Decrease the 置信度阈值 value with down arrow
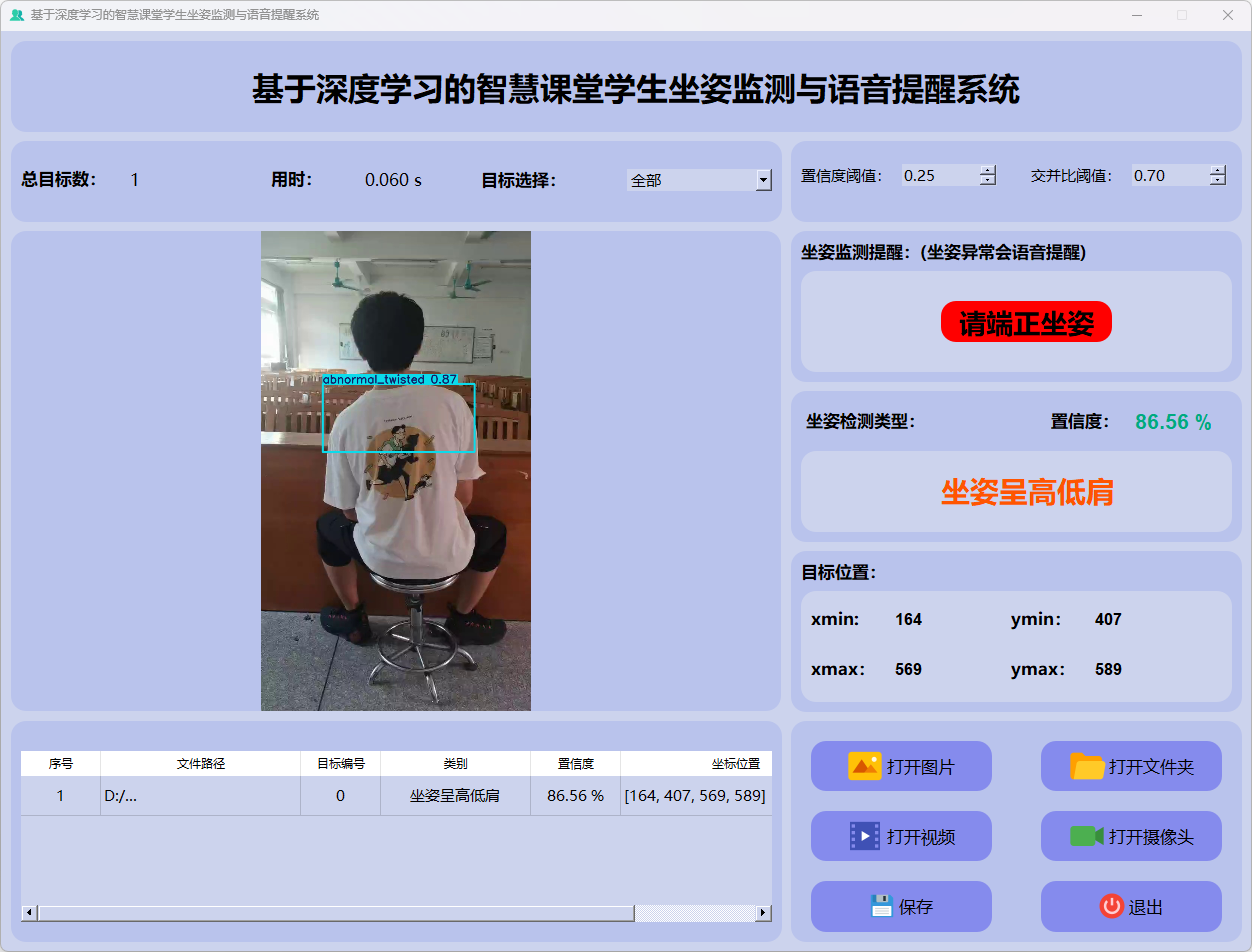1252x952 pixels. pyautogui.click(x=988, y=181)
